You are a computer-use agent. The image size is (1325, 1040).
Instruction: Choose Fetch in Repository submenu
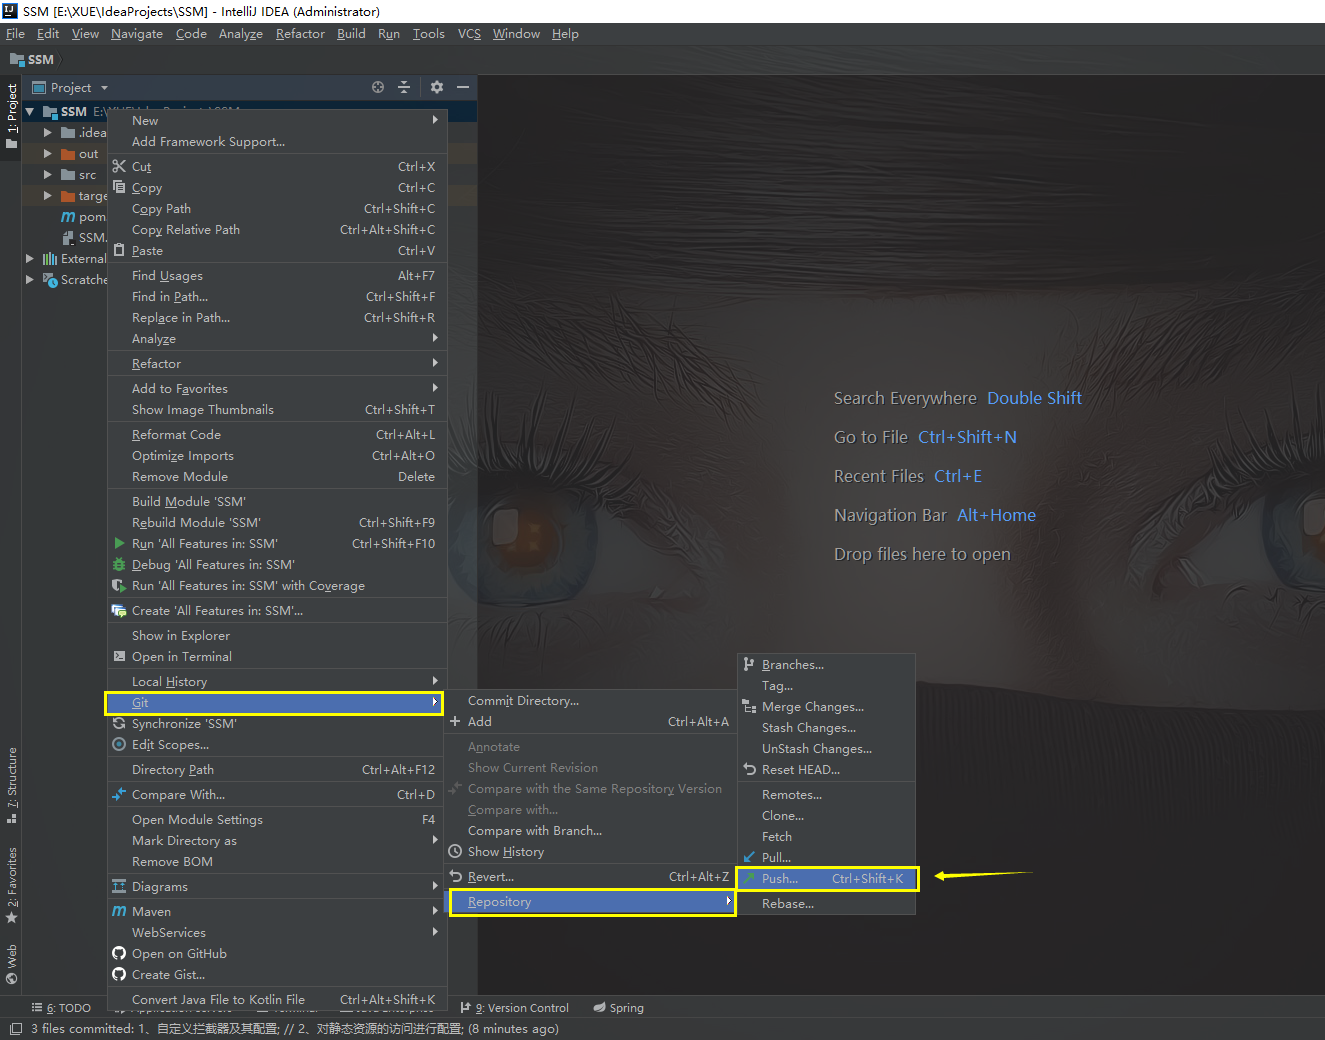click(827, 836)
